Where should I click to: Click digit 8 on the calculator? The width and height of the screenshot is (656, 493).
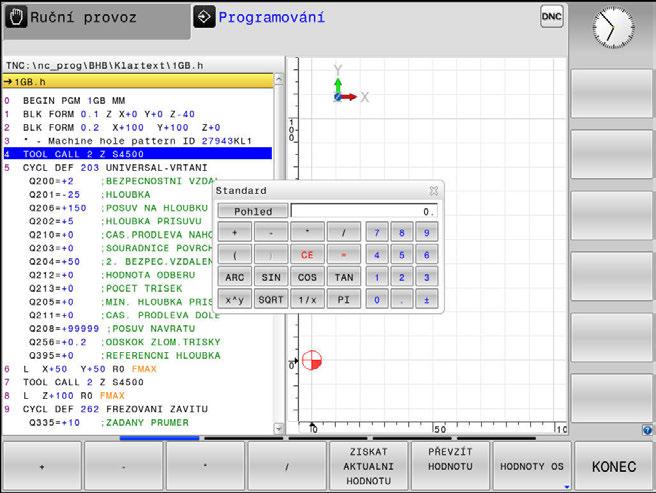pos(402,232)
